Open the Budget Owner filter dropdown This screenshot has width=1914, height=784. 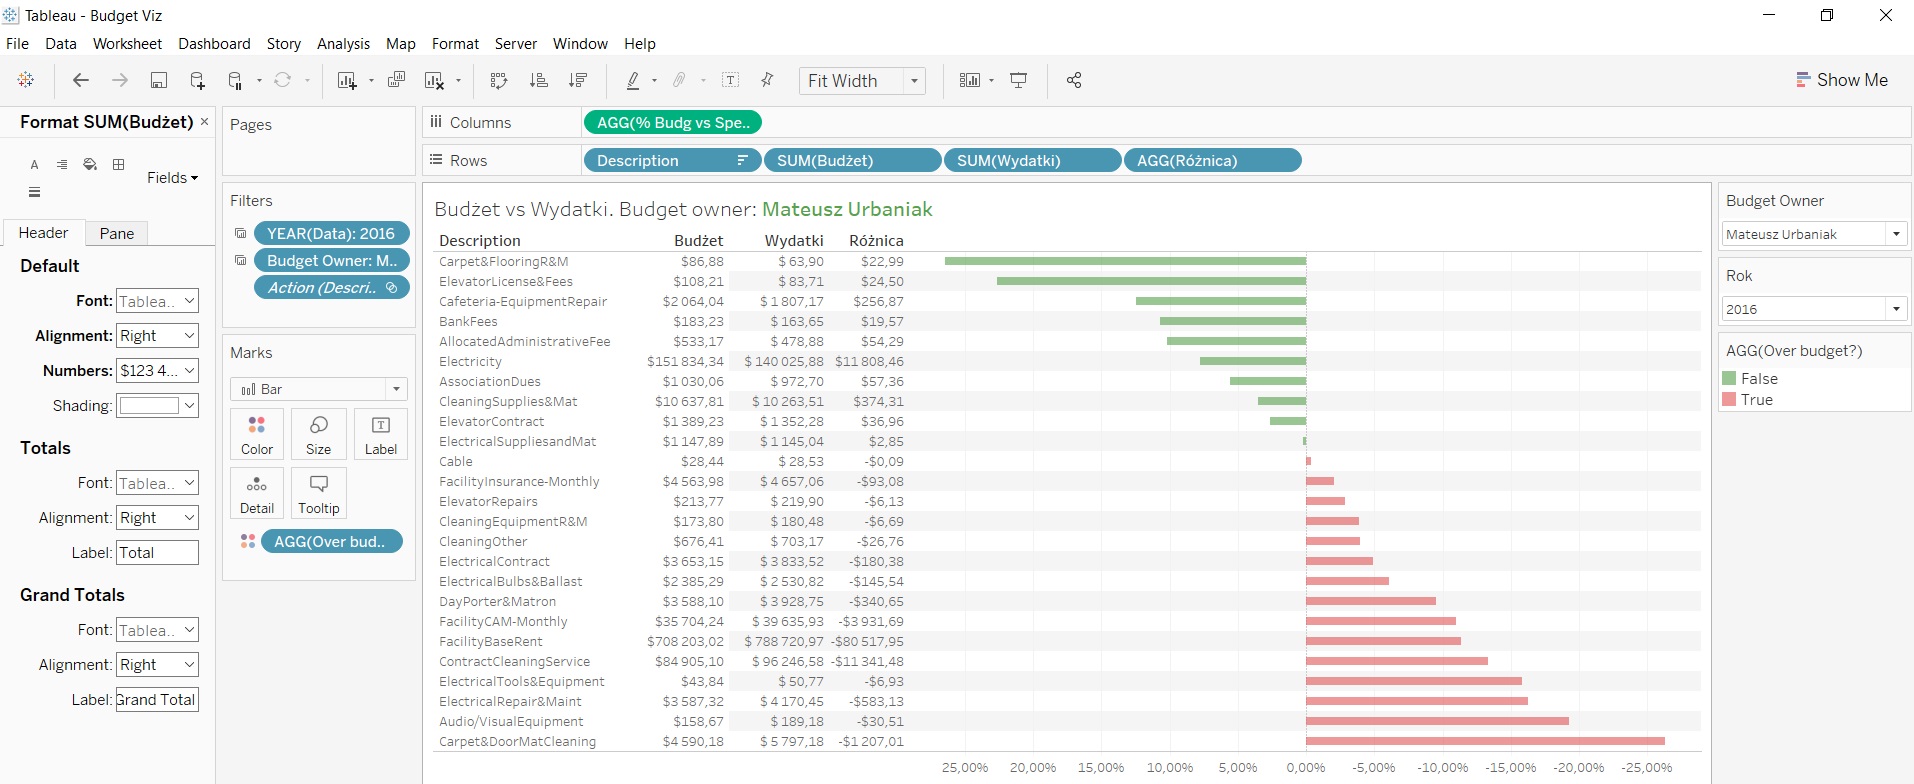pos(1895,234)
